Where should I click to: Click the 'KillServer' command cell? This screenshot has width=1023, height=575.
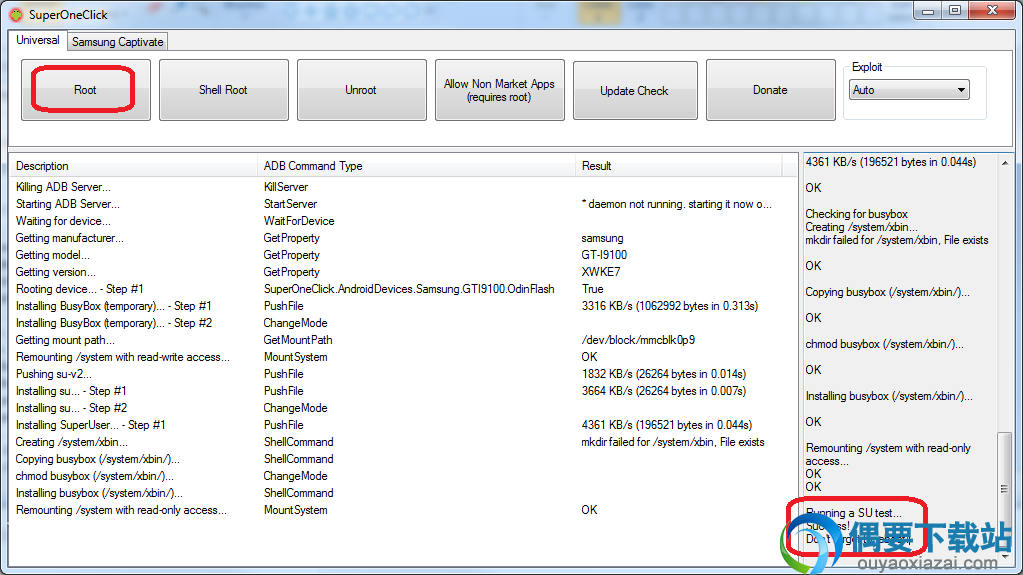pyautogui.click(x=286, y=187)
